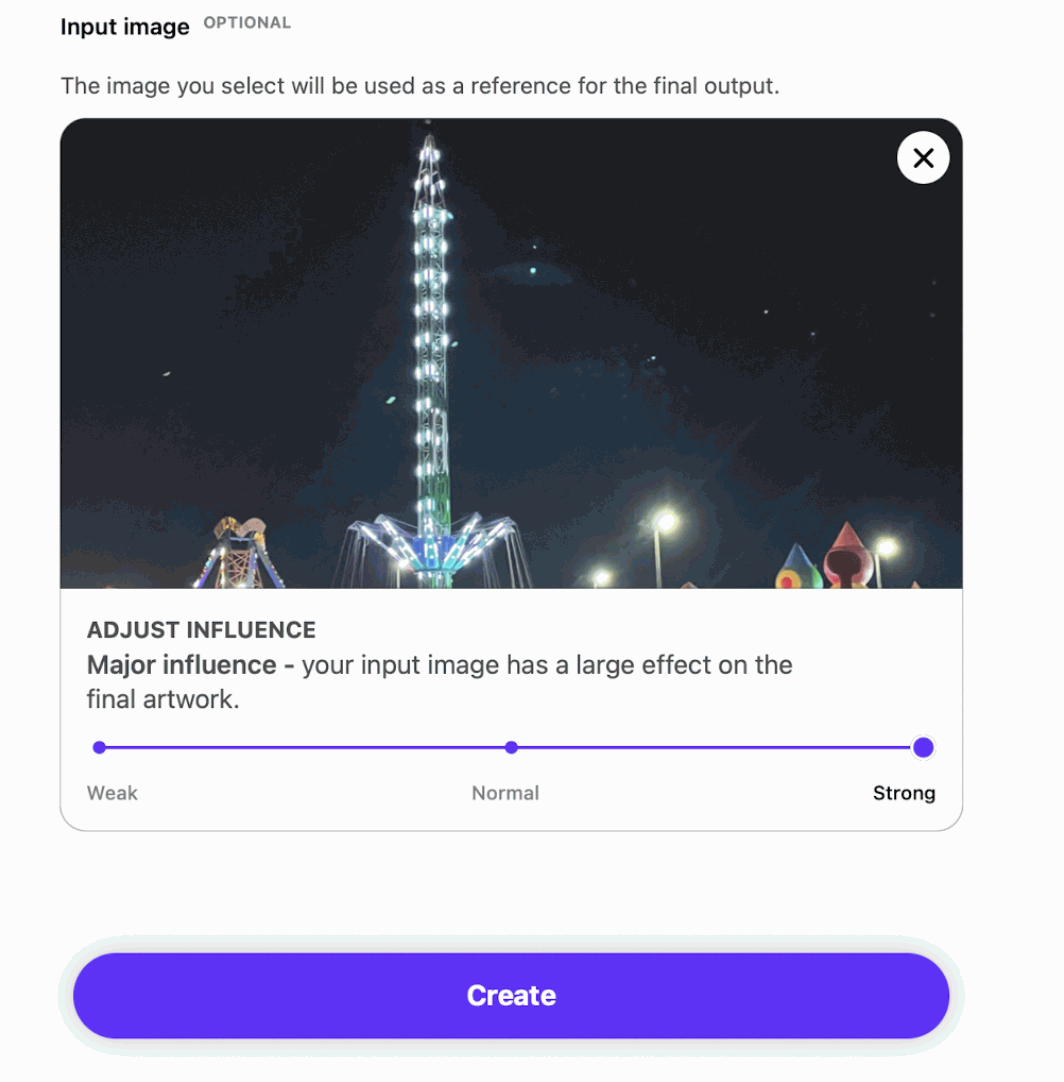Select the Strong label under the slider
Image resolution: width=1064 pixels, height=1082 pixels.
tap(904, 793)
